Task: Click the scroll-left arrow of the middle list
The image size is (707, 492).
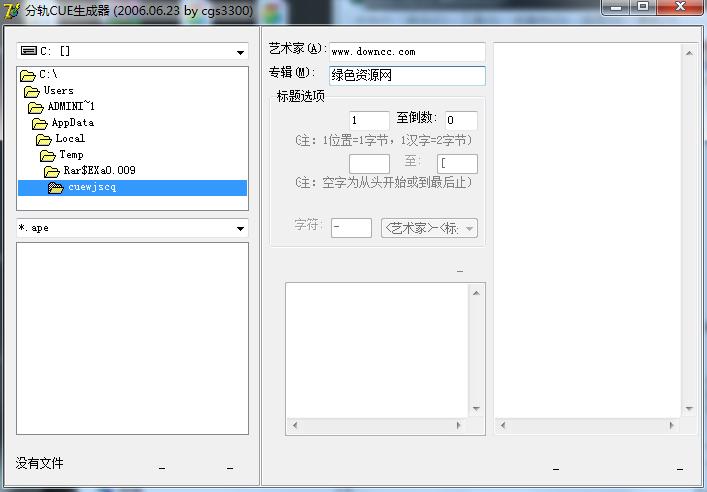Action: 295,425
